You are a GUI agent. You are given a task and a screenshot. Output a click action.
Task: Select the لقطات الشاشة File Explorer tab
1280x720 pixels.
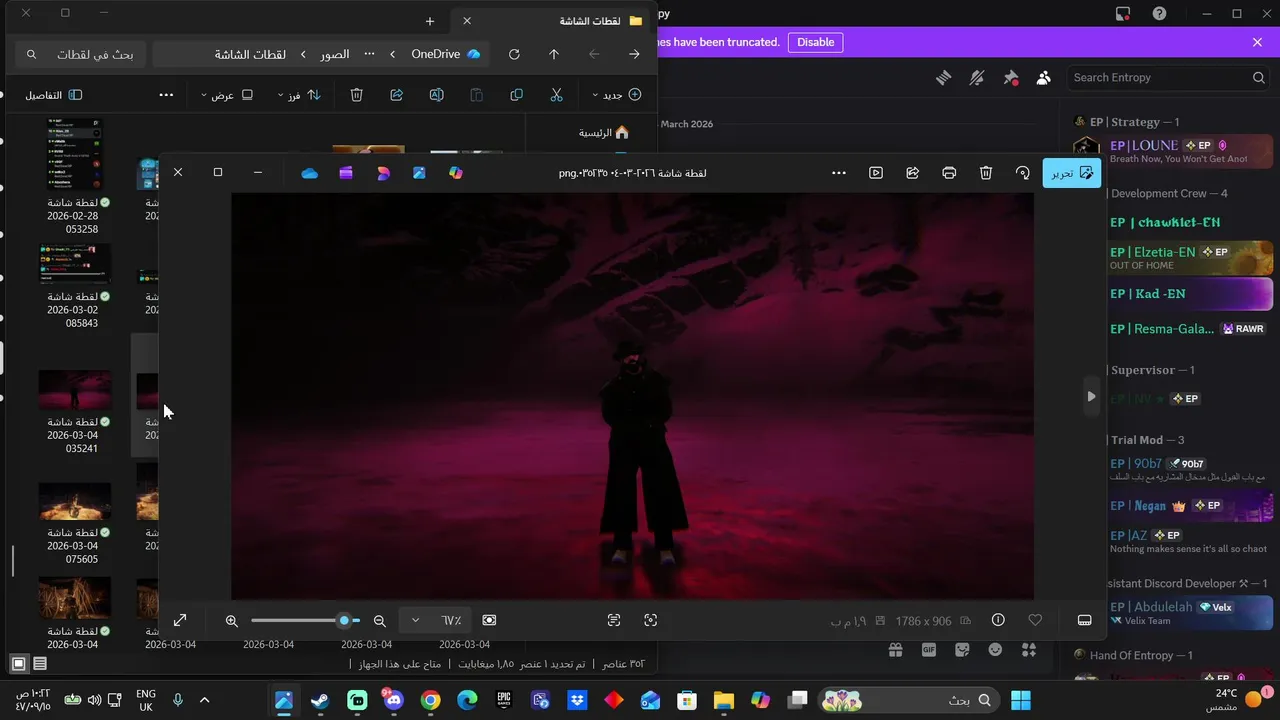(x=553, y=21)
